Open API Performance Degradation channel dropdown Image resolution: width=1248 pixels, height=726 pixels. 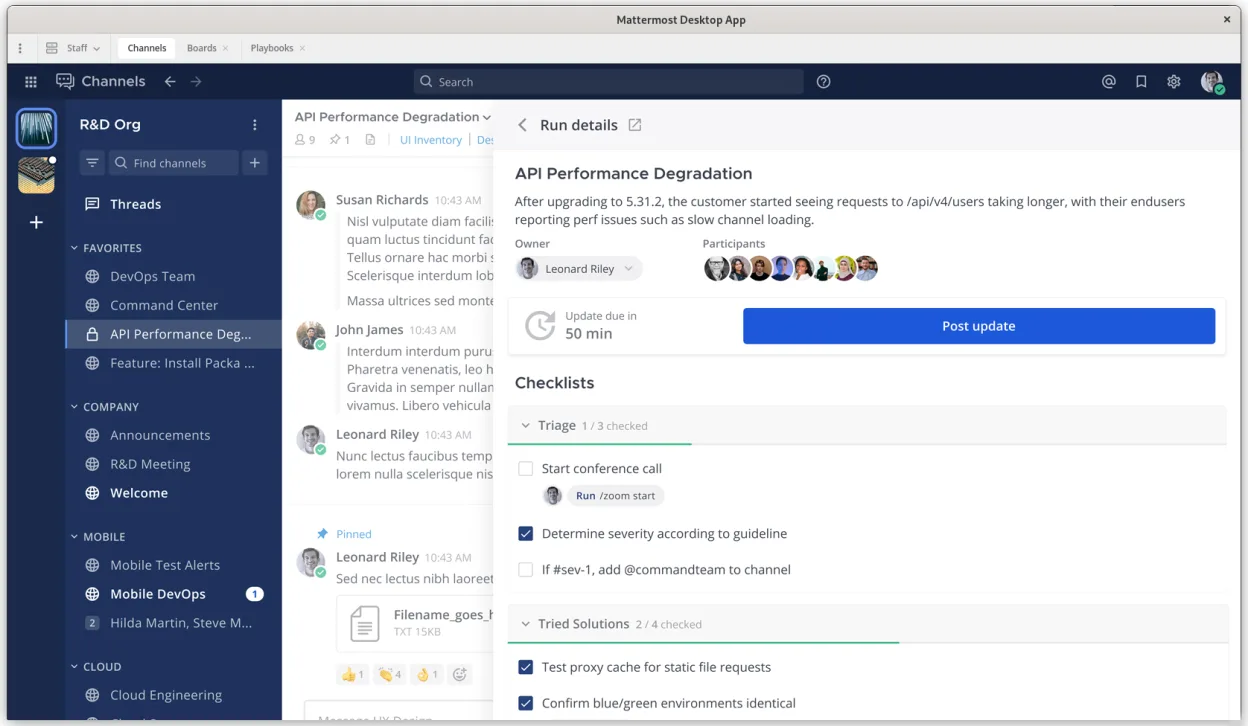(393, 117)
